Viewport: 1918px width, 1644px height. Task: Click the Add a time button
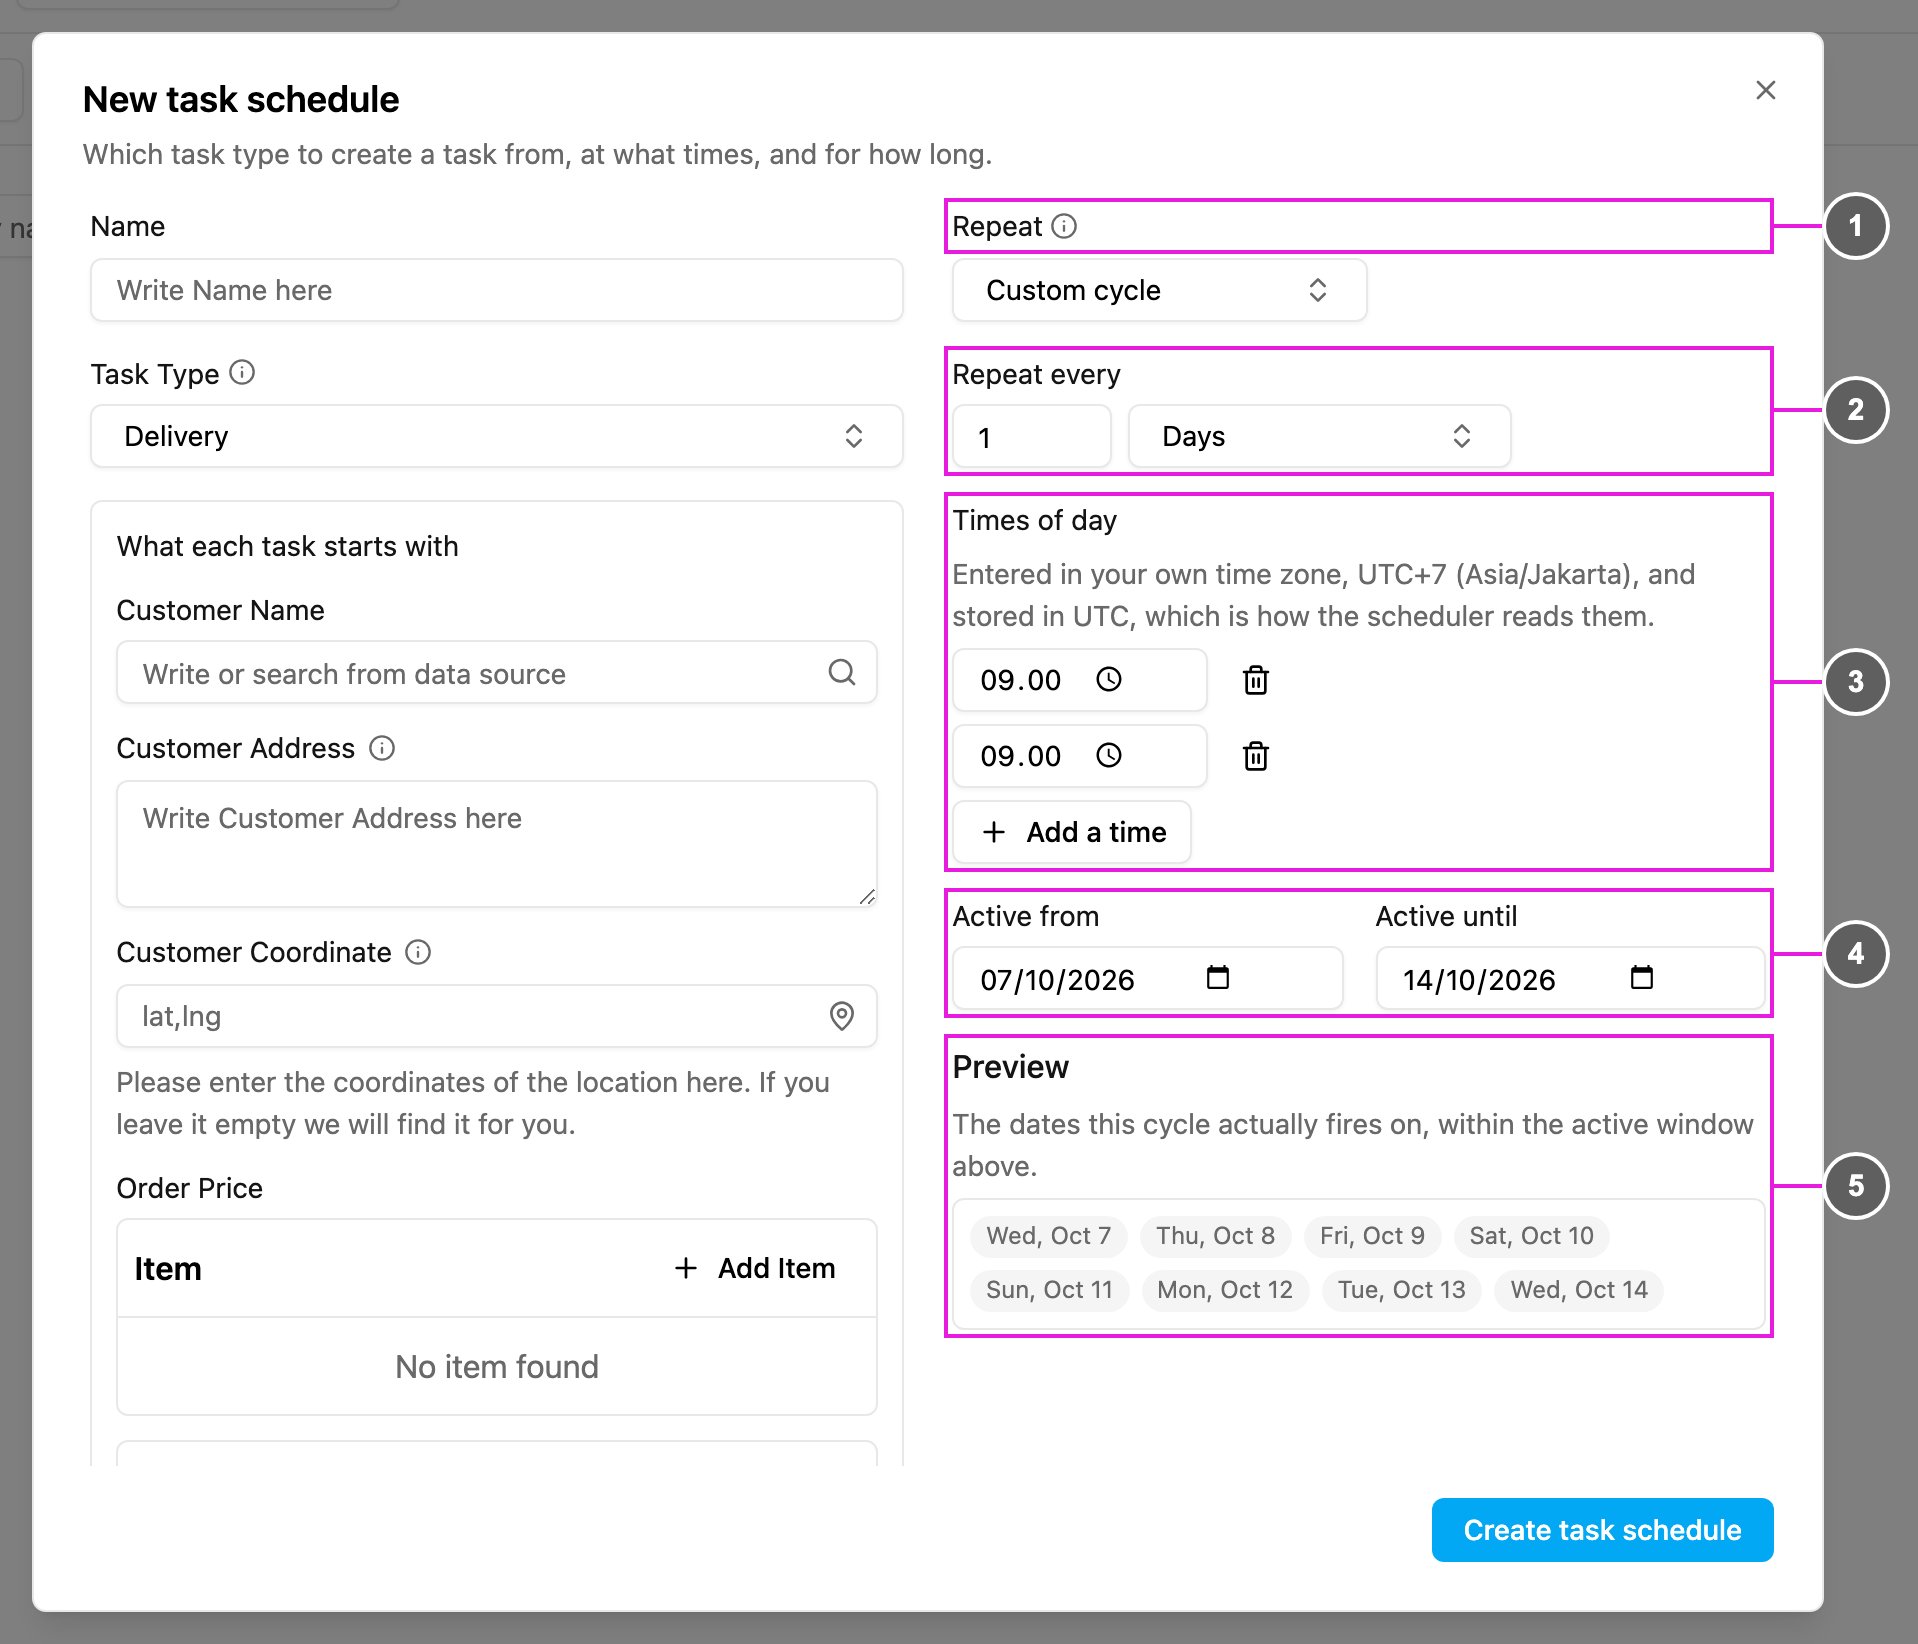[1072, 832]
